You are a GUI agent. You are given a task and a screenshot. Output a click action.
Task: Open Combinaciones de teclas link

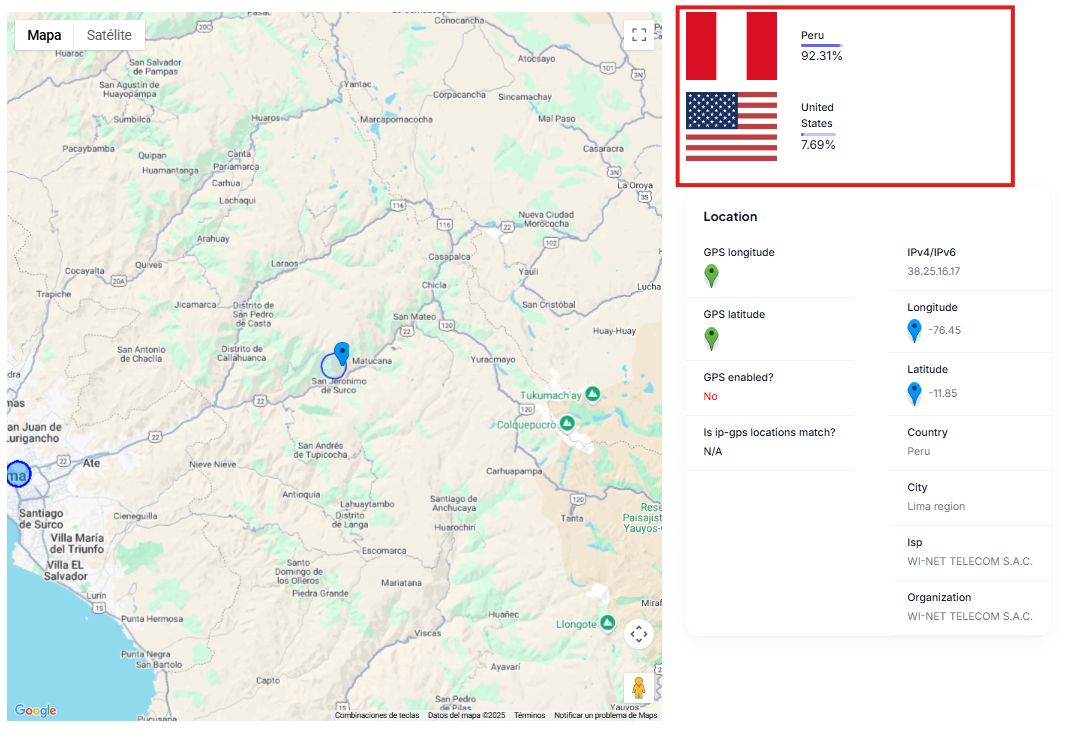pyautogui.click(x=377, y=715)
